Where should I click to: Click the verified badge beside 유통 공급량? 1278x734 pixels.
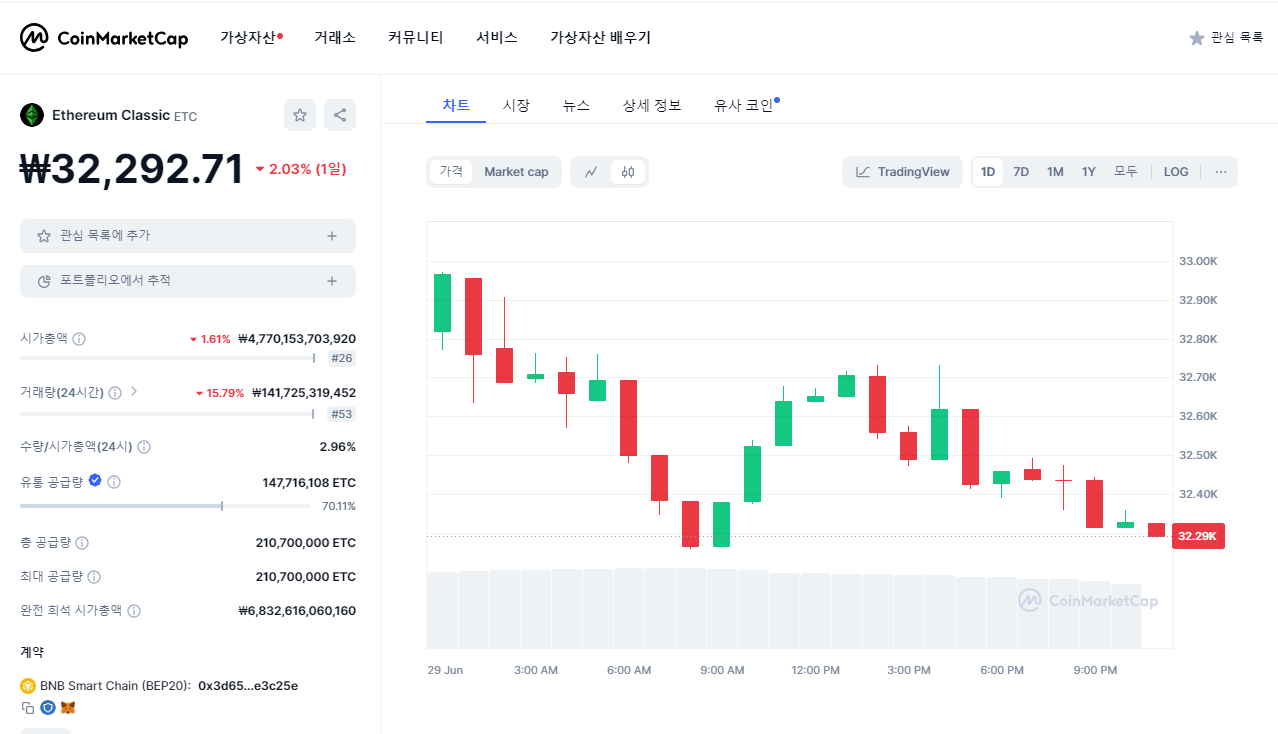(x=95, y=481)
